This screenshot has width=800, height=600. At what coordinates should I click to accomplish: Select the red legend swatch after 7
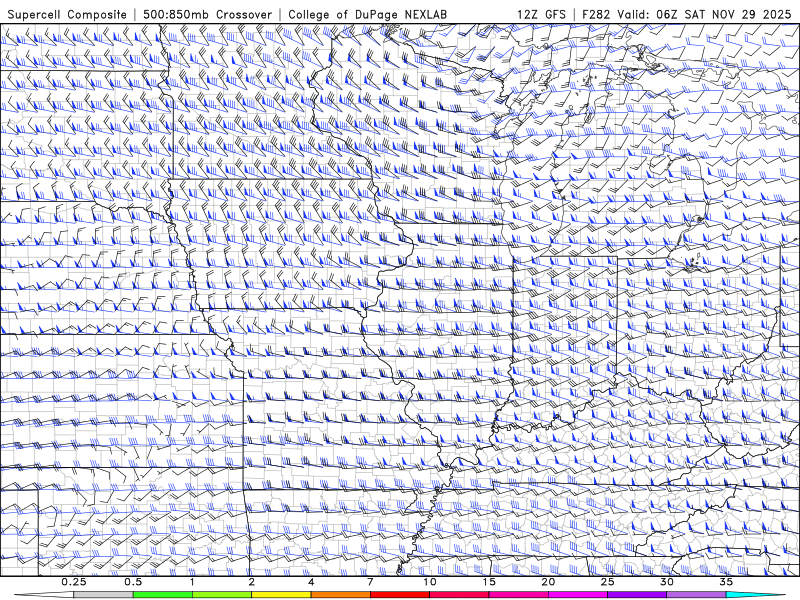click(x=399, y=595)
